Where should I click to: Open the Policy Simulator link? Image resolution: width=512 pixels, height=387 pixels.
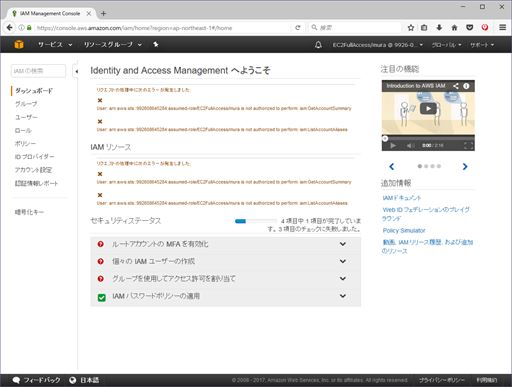(x=404, y=230)
